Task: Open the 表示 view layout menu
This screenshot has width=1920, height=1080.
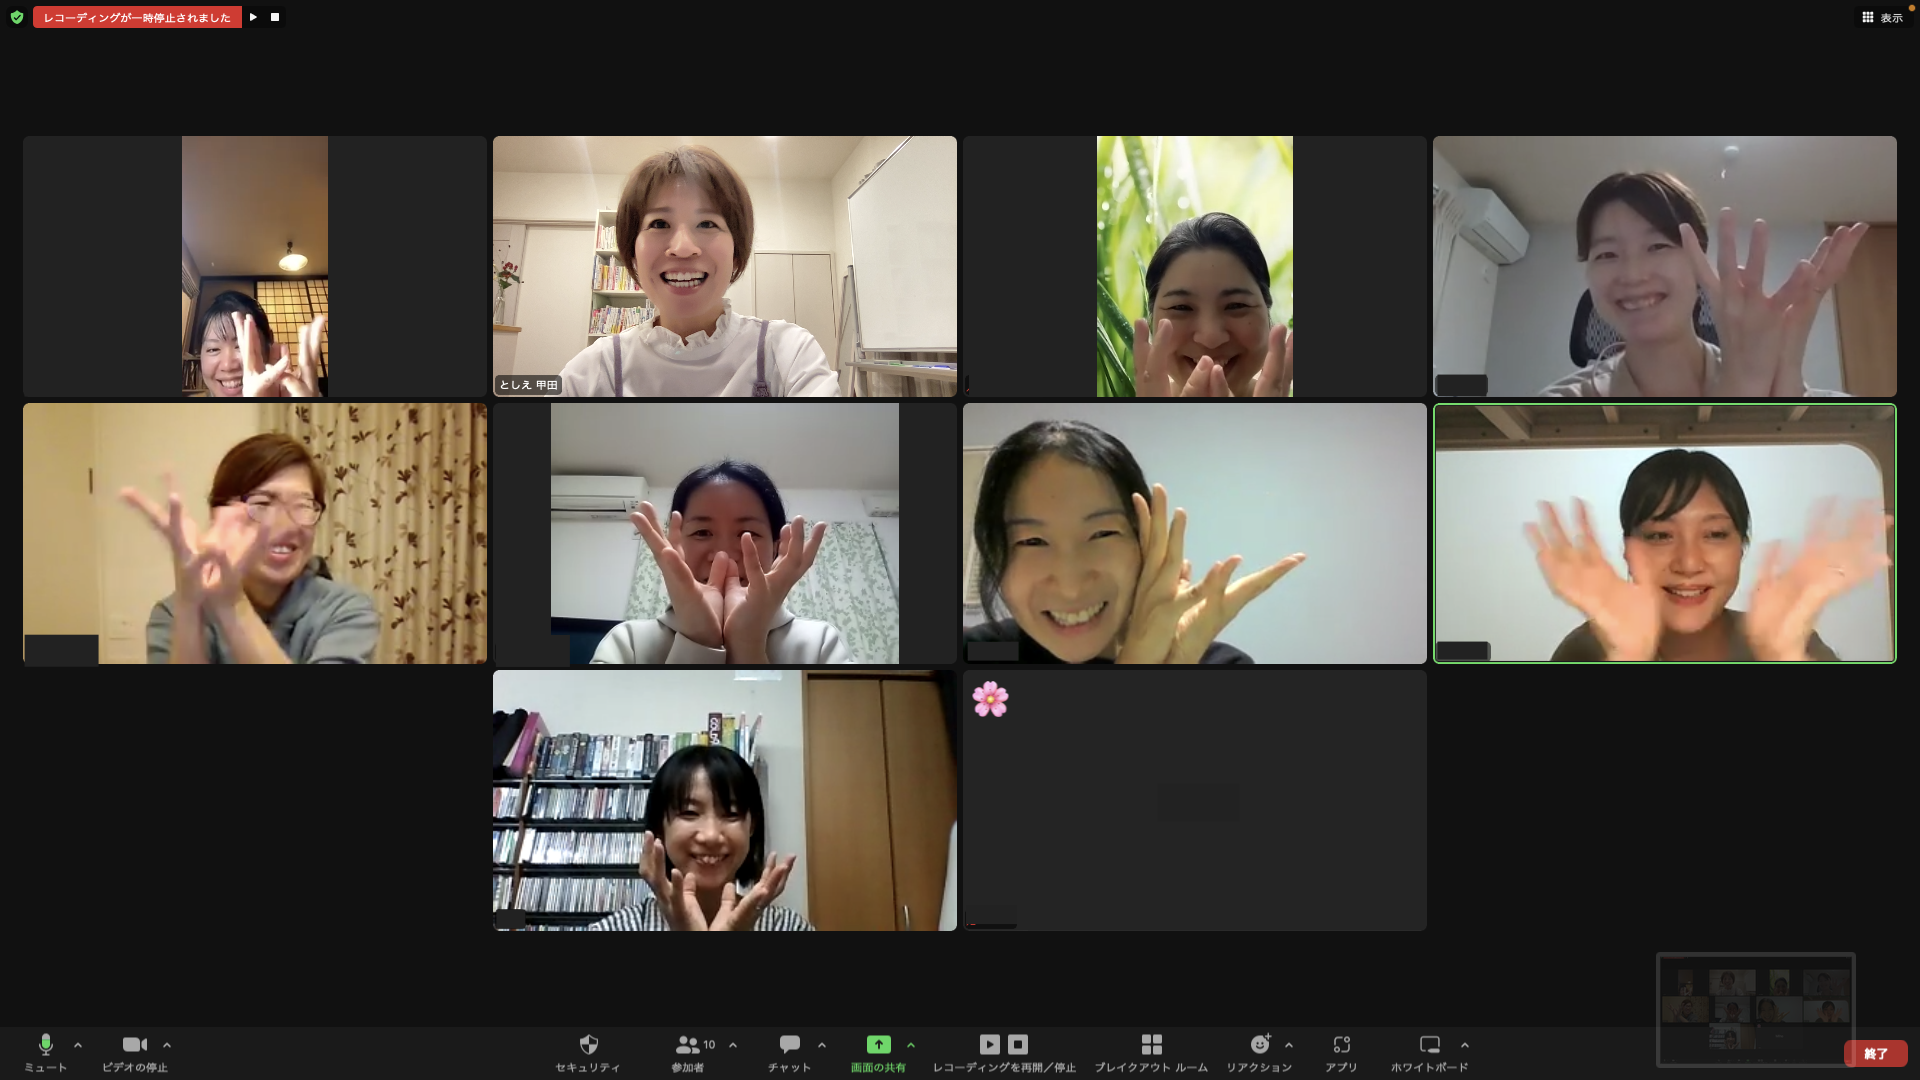Action: (x=1882, y=17)
